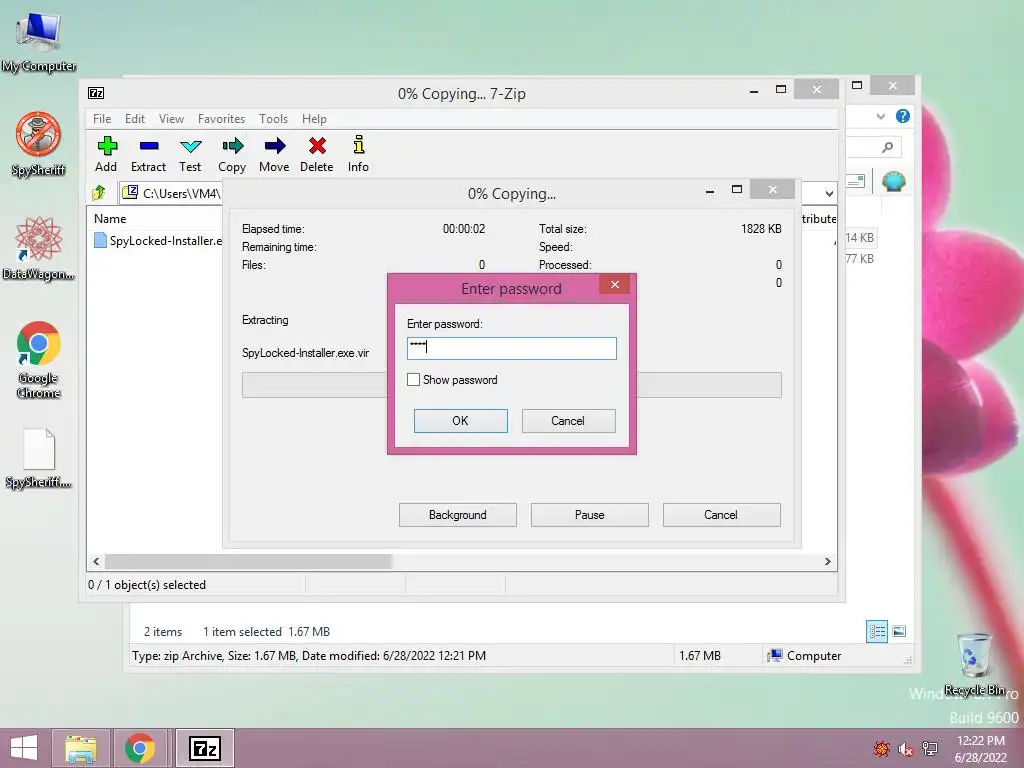Switch Explorer to large icons view
This screenshot has width=1024, height=768.
[899, 632]
